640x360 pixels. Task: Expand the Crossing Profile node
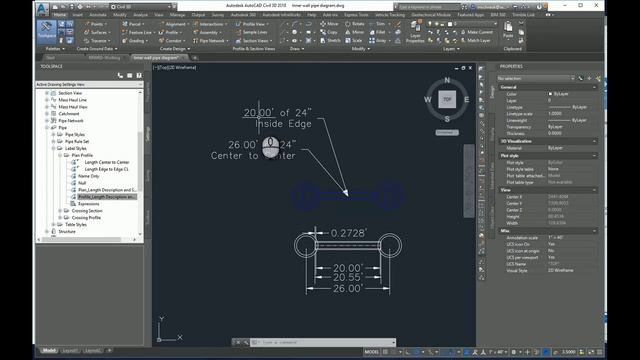pyautogui.click(x=60, y=218)
